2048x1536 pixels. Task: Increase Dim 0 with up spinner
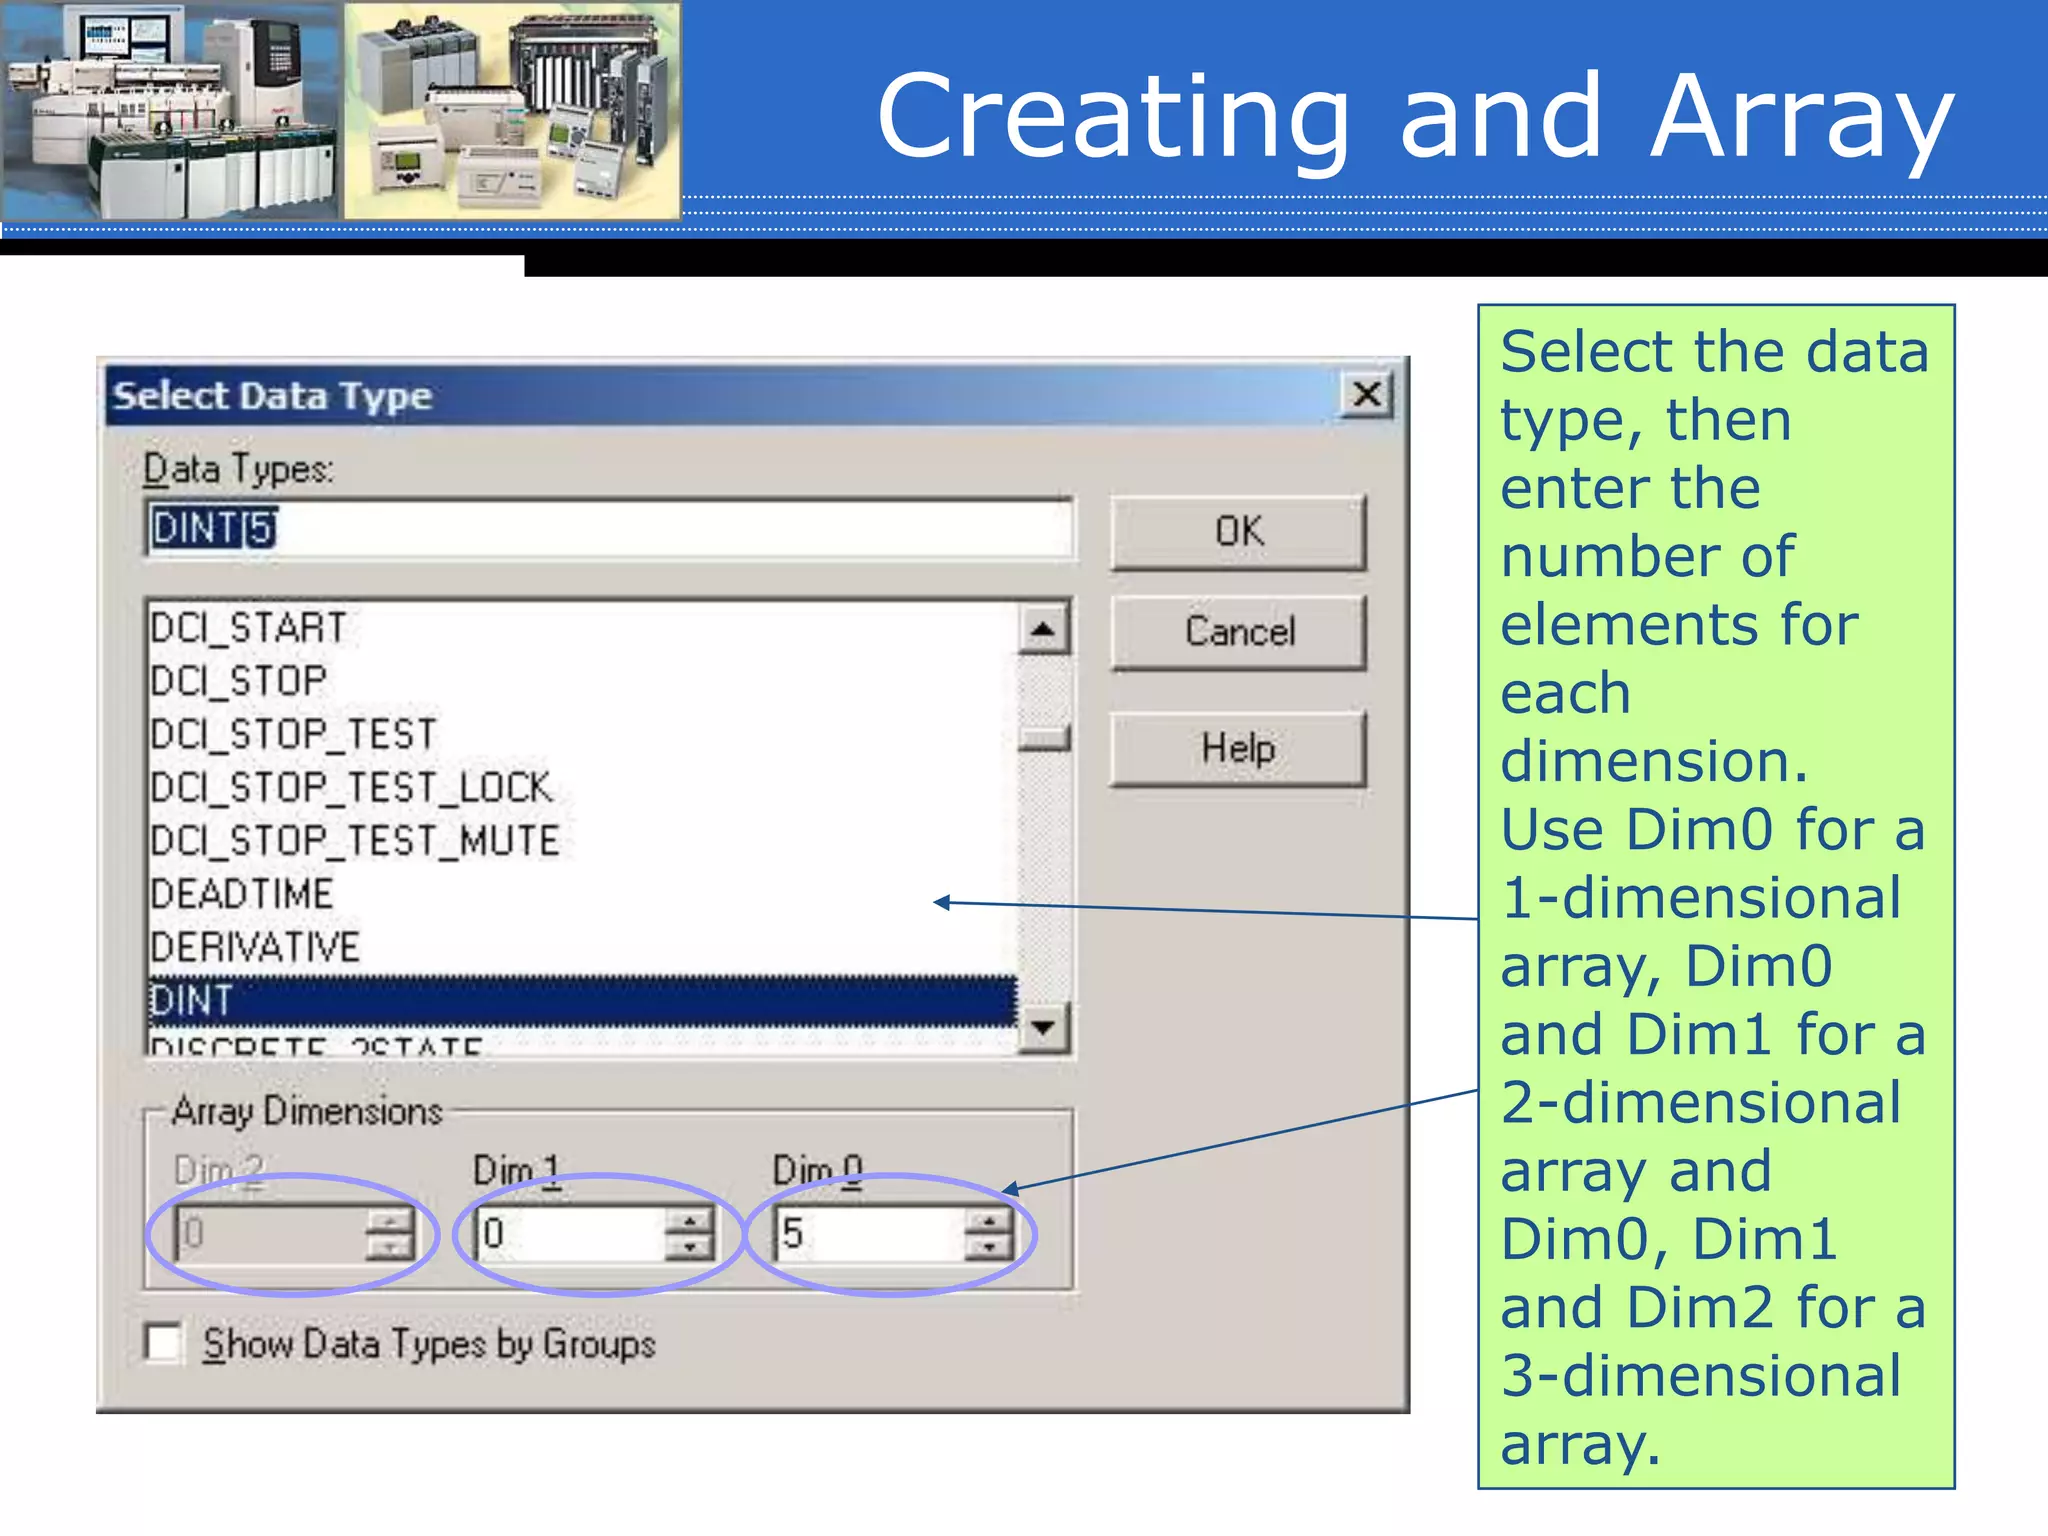tap(989, 1221)
